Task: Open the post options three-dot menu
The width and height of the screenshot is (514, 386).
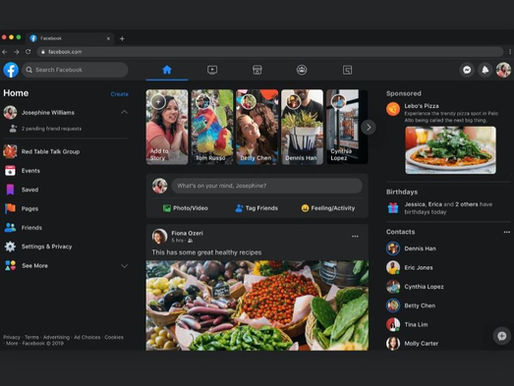Action: (x=355, y=236)
